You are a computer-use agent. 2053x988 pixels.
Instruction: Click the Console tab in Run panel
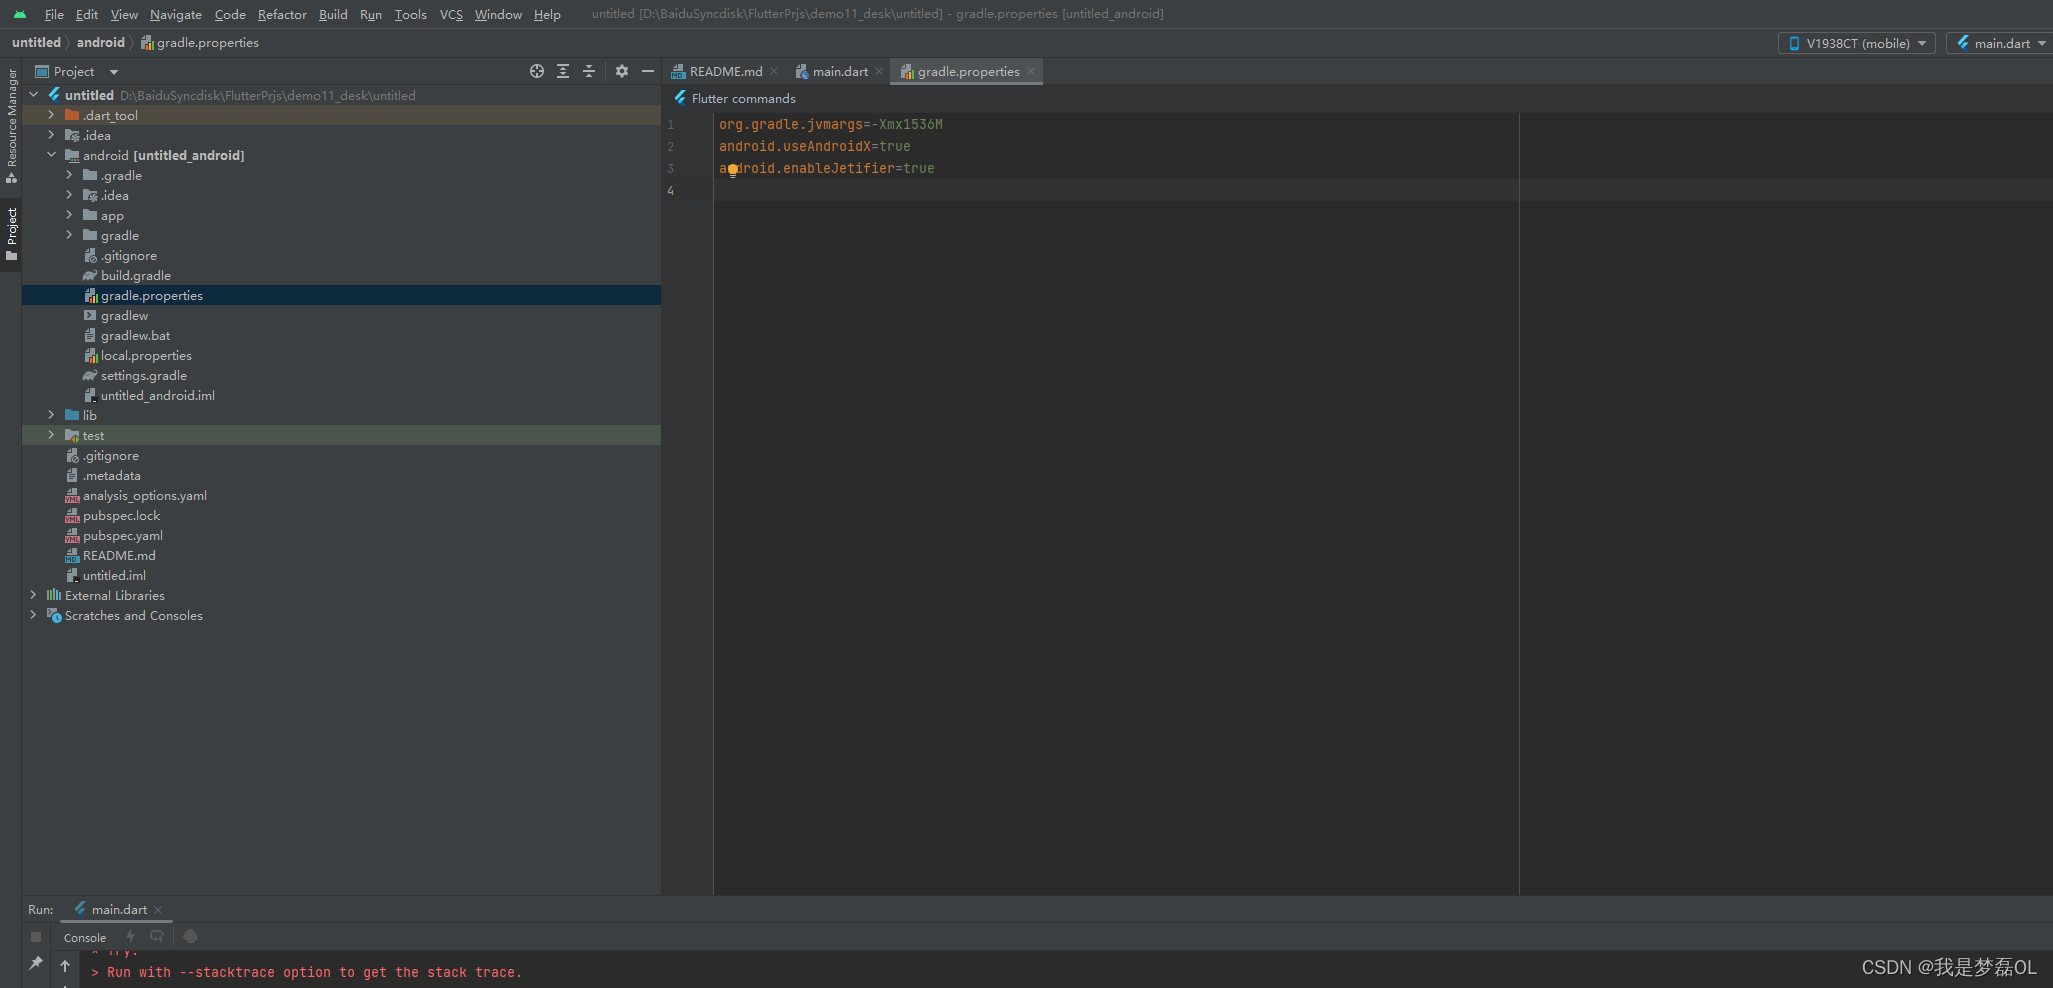click(84, 937)
